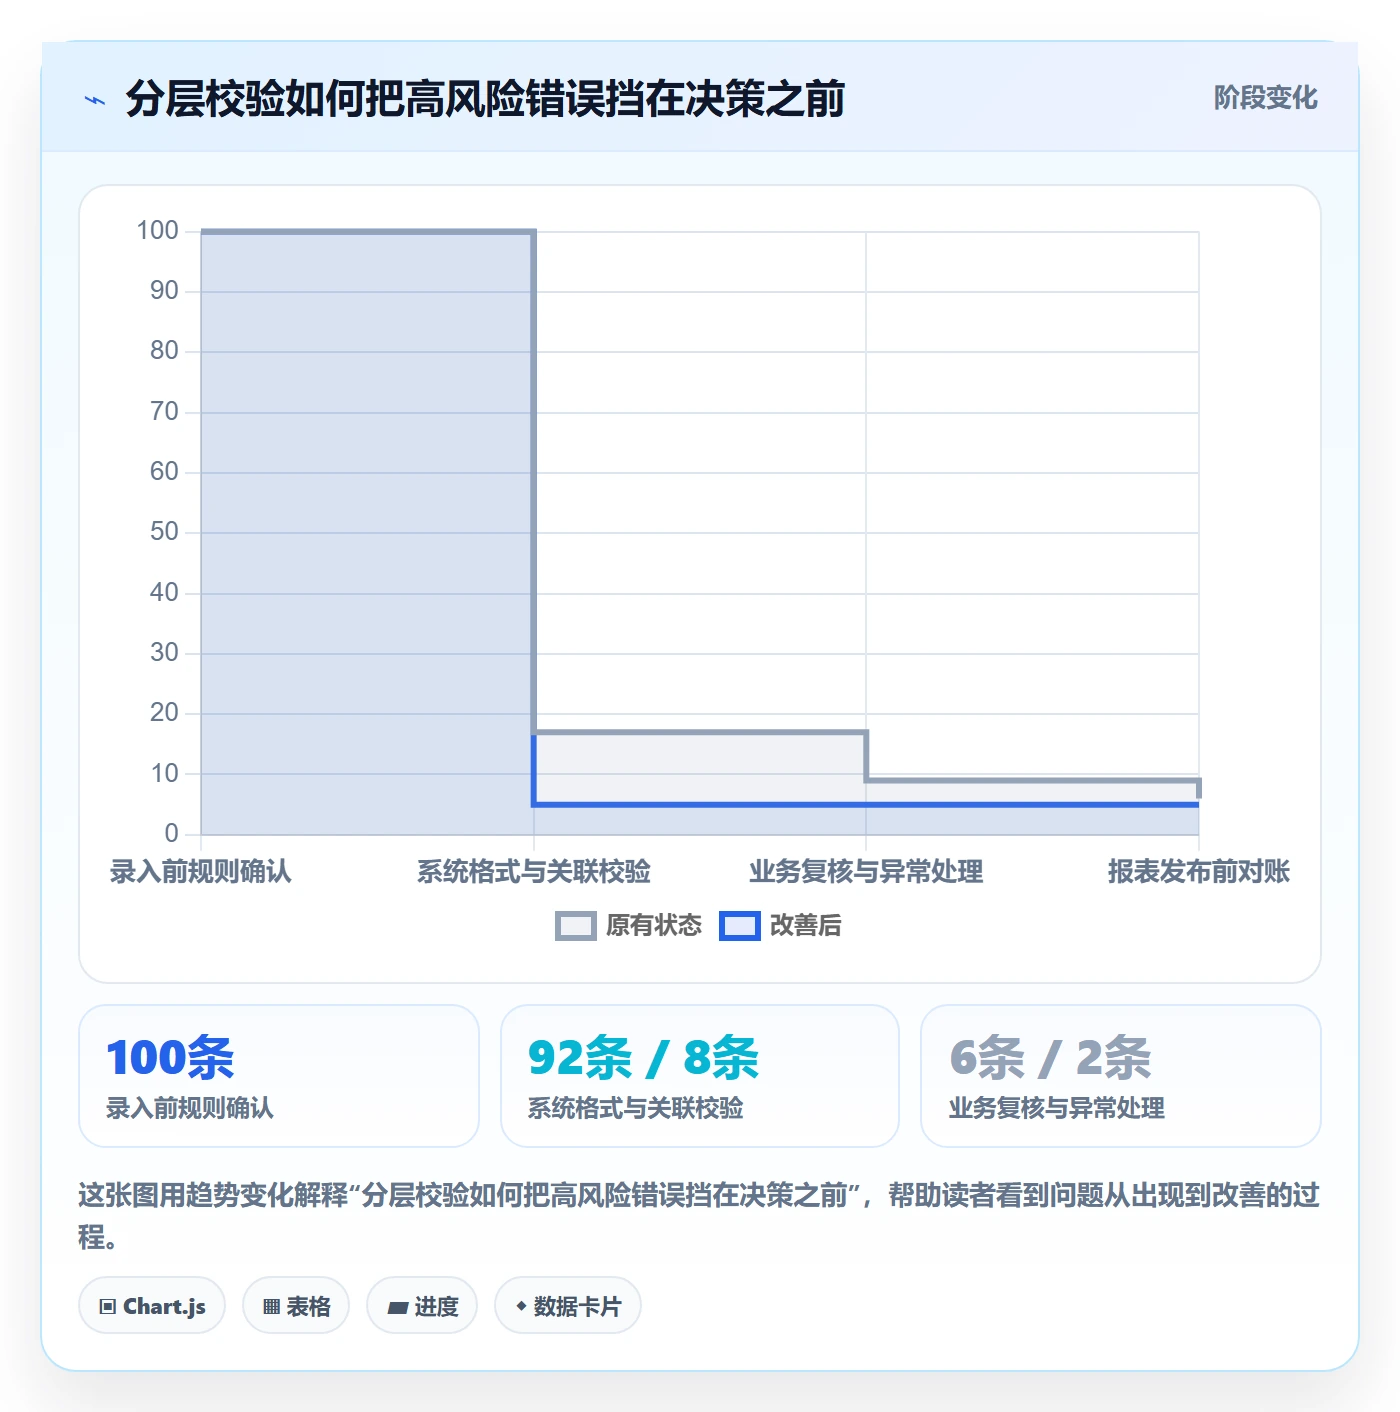Click the x-axis label 报表发布前对账

[x=1199, y=872]
